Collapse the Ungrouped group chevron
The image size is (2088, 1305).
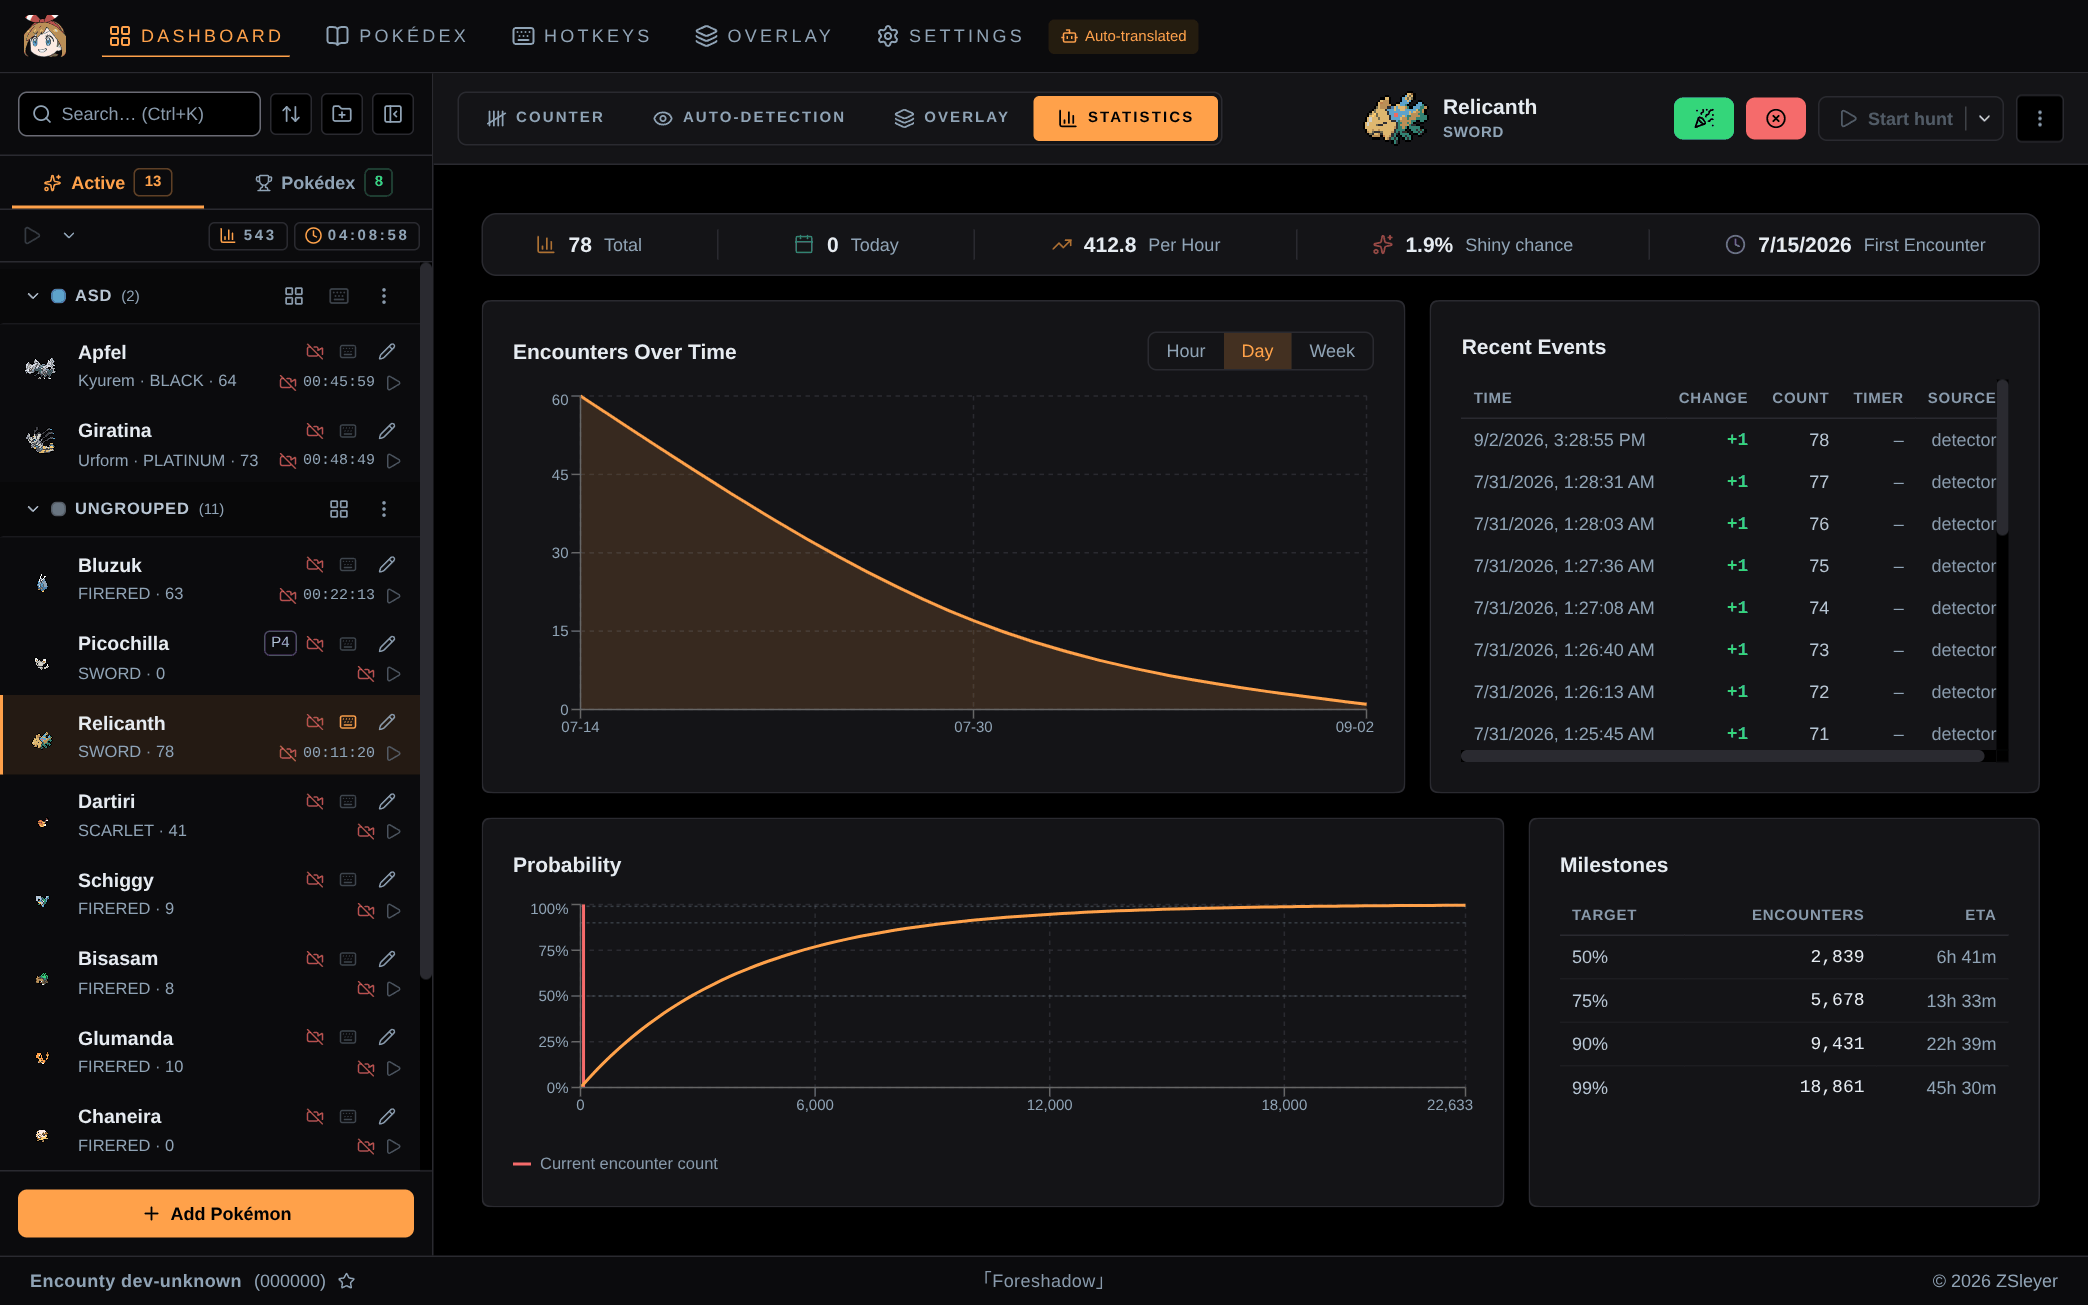(x=33, y=509)
